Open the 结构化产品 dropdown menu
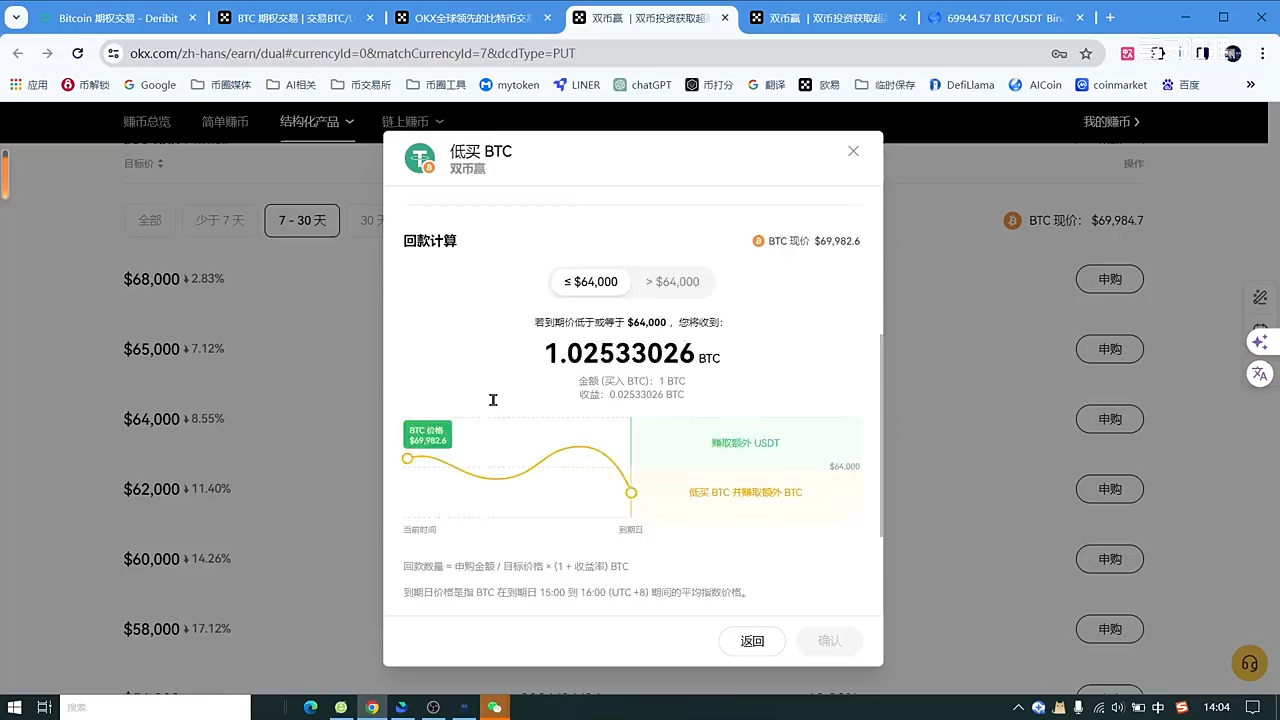 [317, 121]
